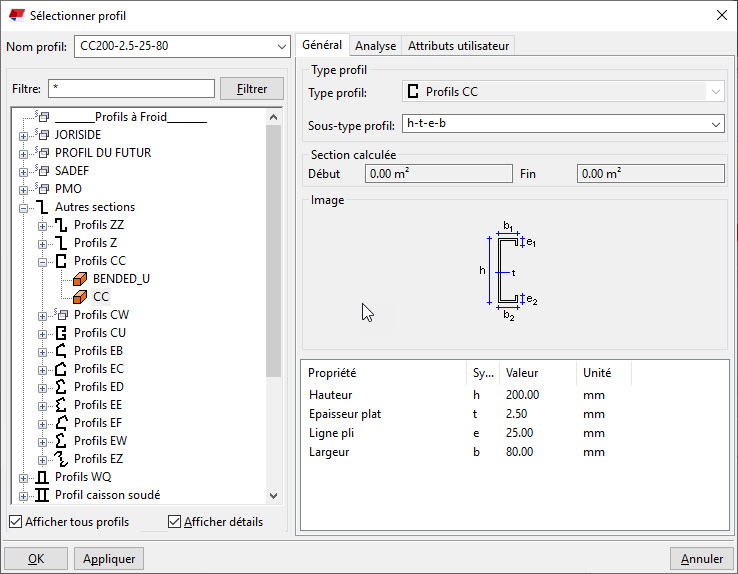738x574 pixels.
Task: Click the Epaisseur plat value 2.50
Action: pyautogui.click(x=516, y=414)
